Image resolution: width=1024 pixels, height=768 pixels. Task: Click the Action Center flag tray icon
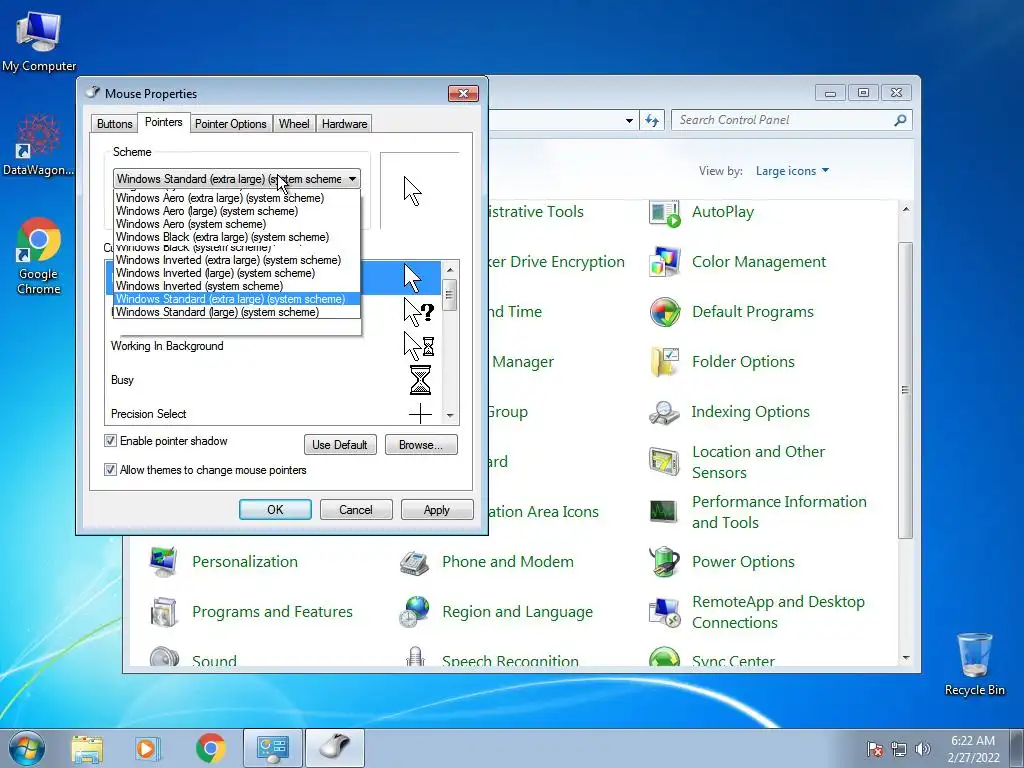pyautogui.click(x=875, y=749)
